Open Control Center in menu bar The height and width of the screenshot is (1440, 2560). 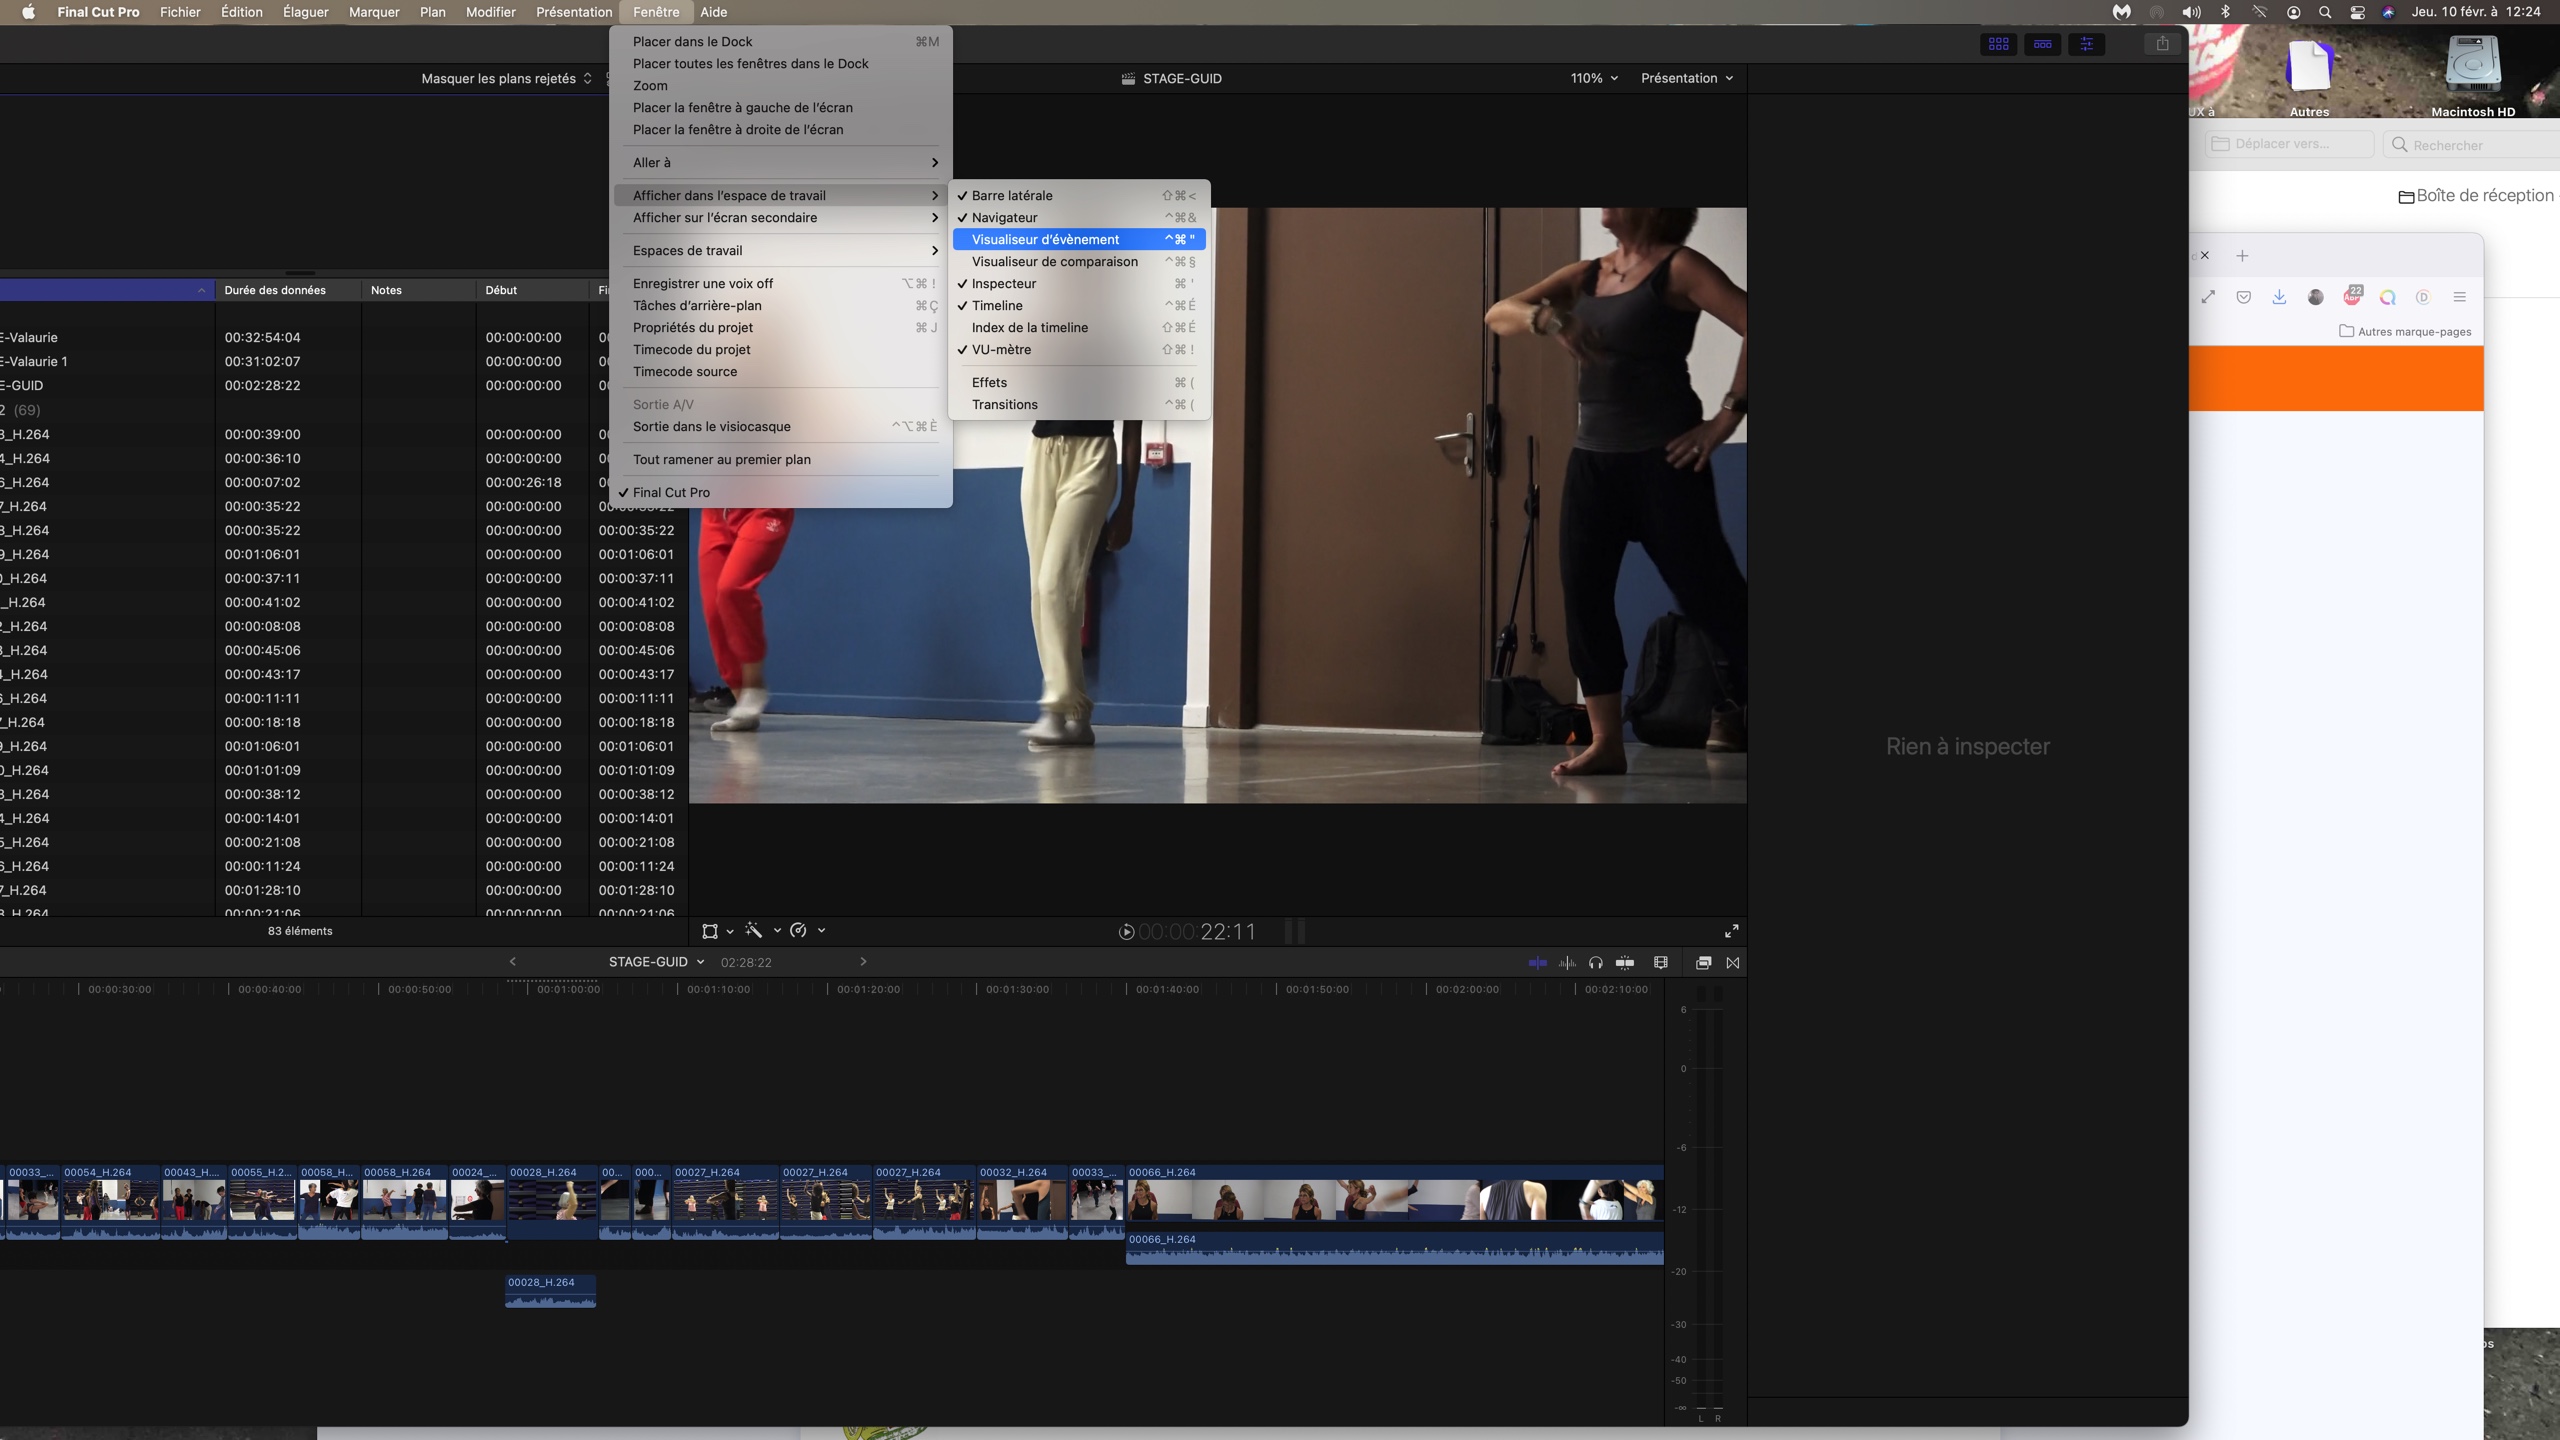[2357, 12]
